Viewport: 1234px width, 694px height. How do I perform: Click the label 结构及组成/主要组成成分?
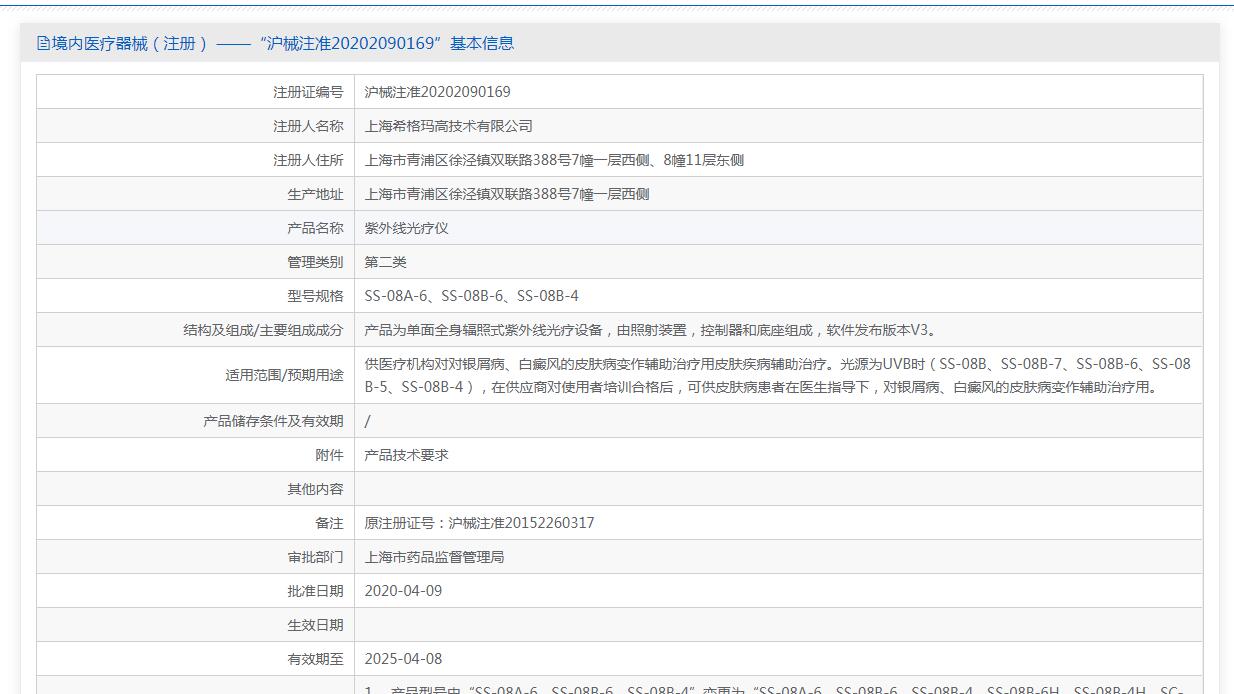263,330
